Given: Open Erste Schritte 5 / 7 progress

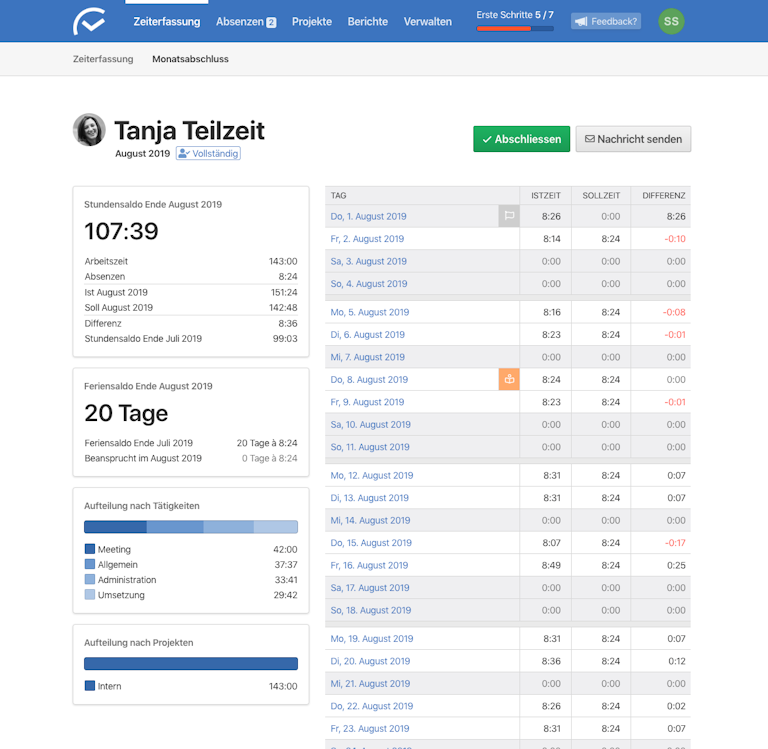Looking at the screenshot, I should pos(515,20).
